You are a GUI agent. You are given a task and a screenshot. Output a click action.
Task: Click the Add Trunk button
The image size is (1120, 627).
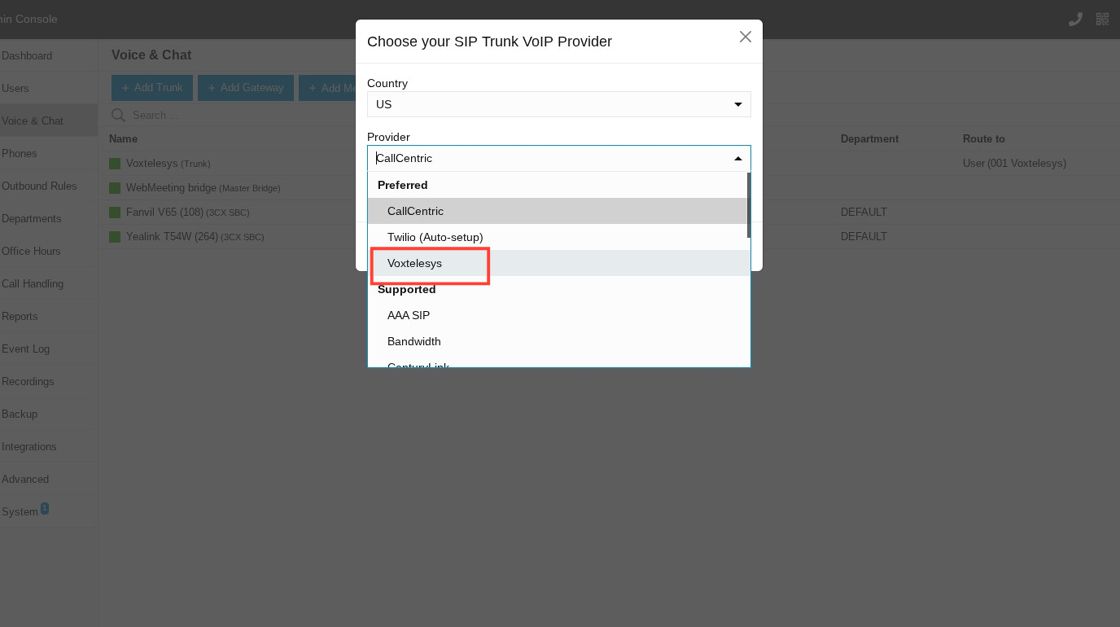(x=152, y=88)
